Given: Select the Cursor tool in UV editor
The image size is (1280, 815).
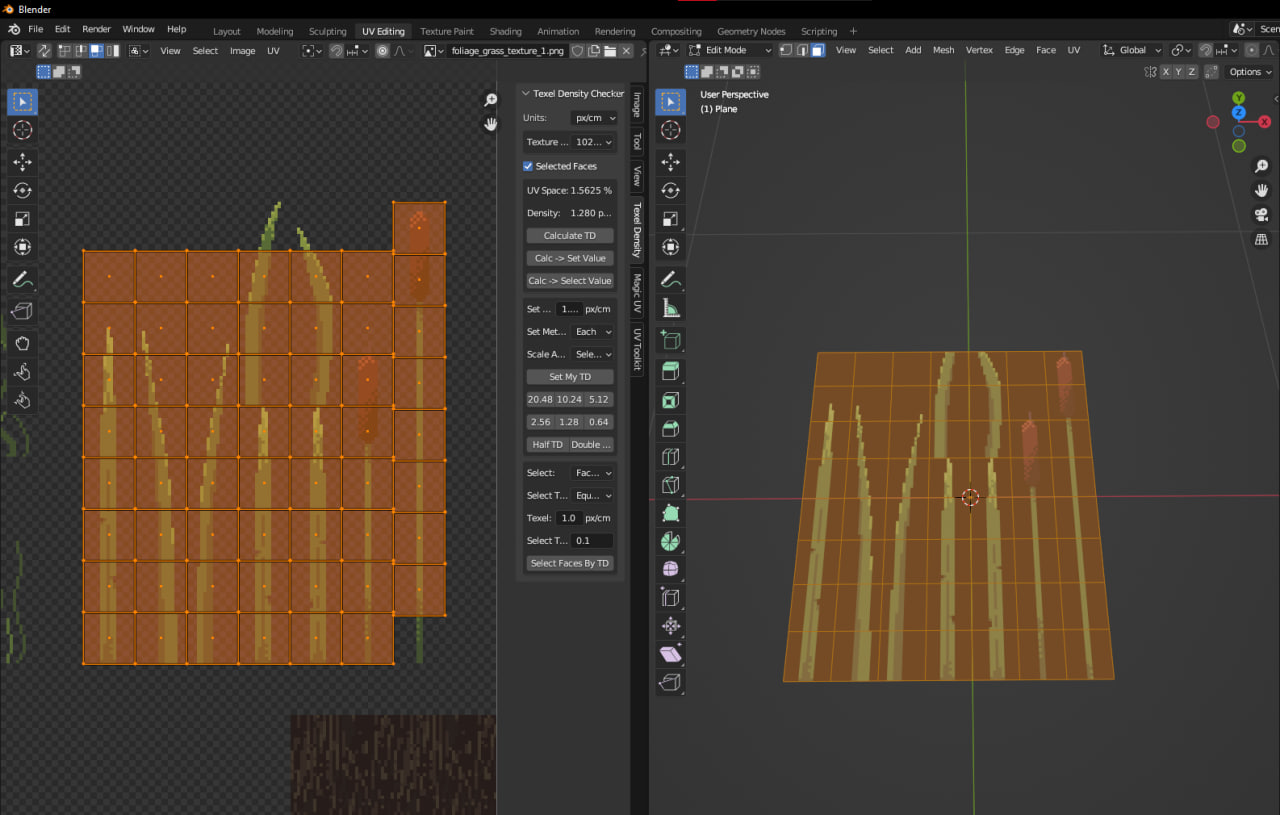Looking at the screenshot, I should (x=22, y=130).
